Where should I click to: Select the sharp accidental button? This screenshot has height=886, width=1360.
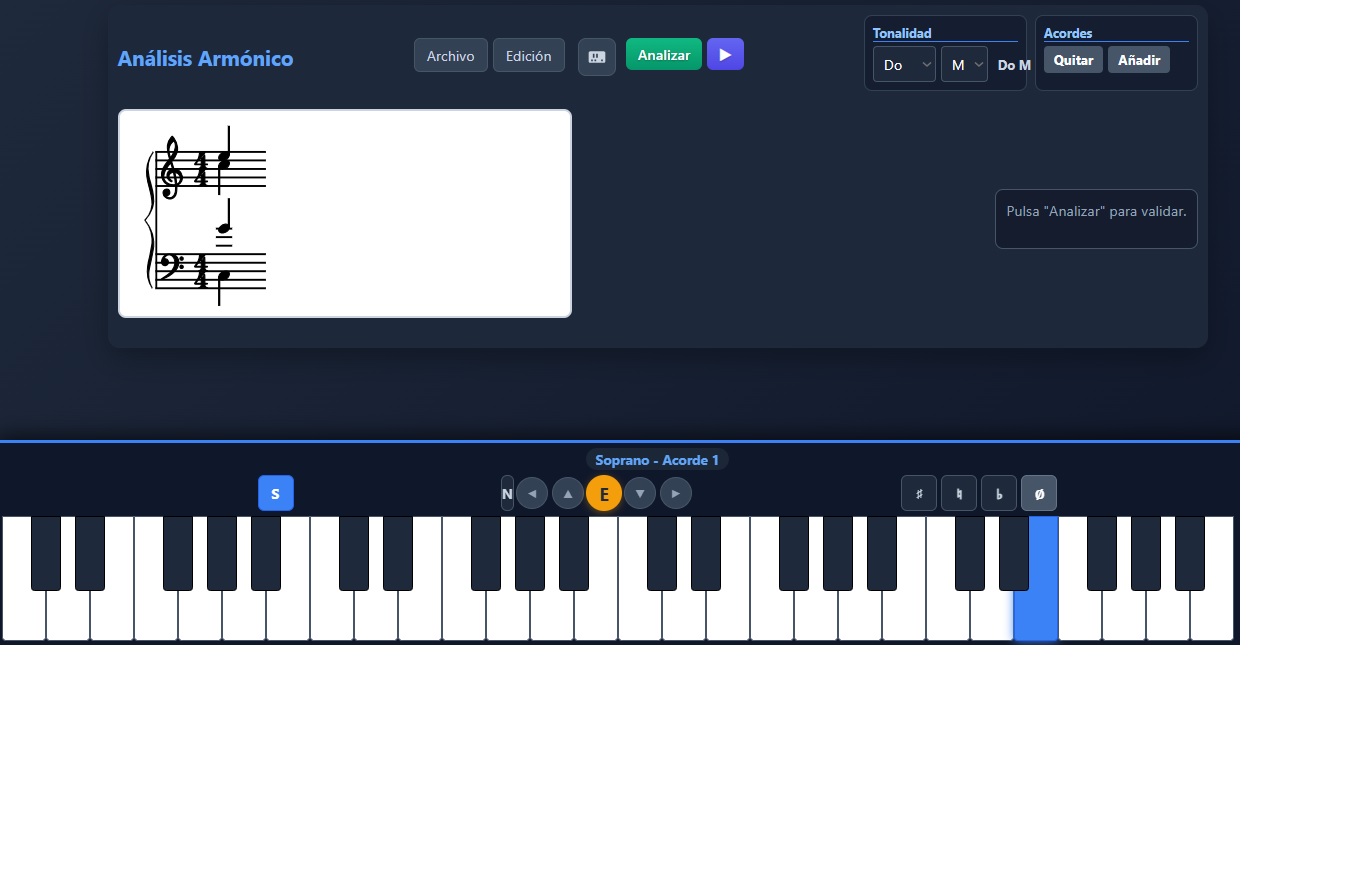point(919,493)
